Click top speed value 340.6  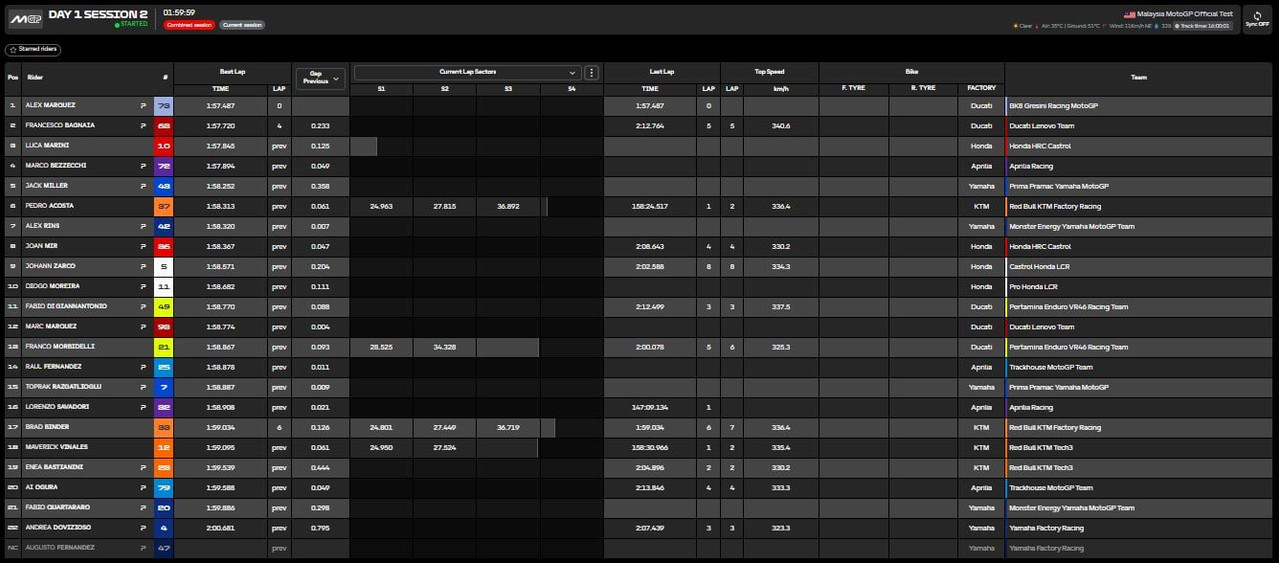tap(781, 126)
